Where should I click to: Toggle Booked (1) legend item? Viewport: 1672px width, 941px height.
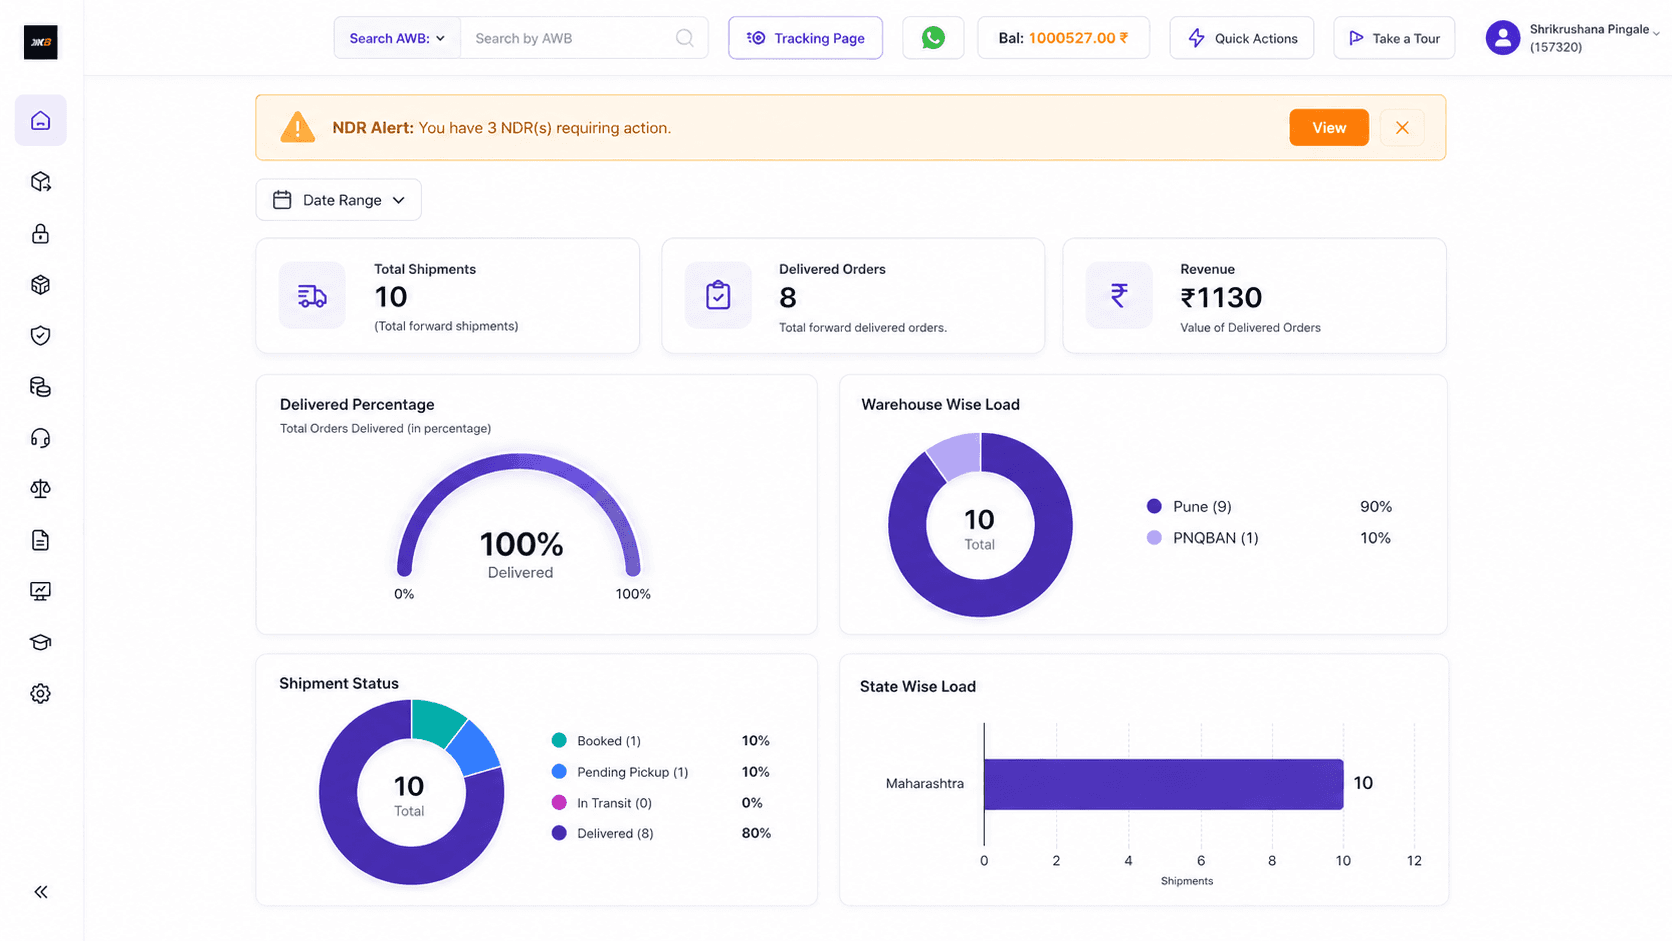point(596,741)
